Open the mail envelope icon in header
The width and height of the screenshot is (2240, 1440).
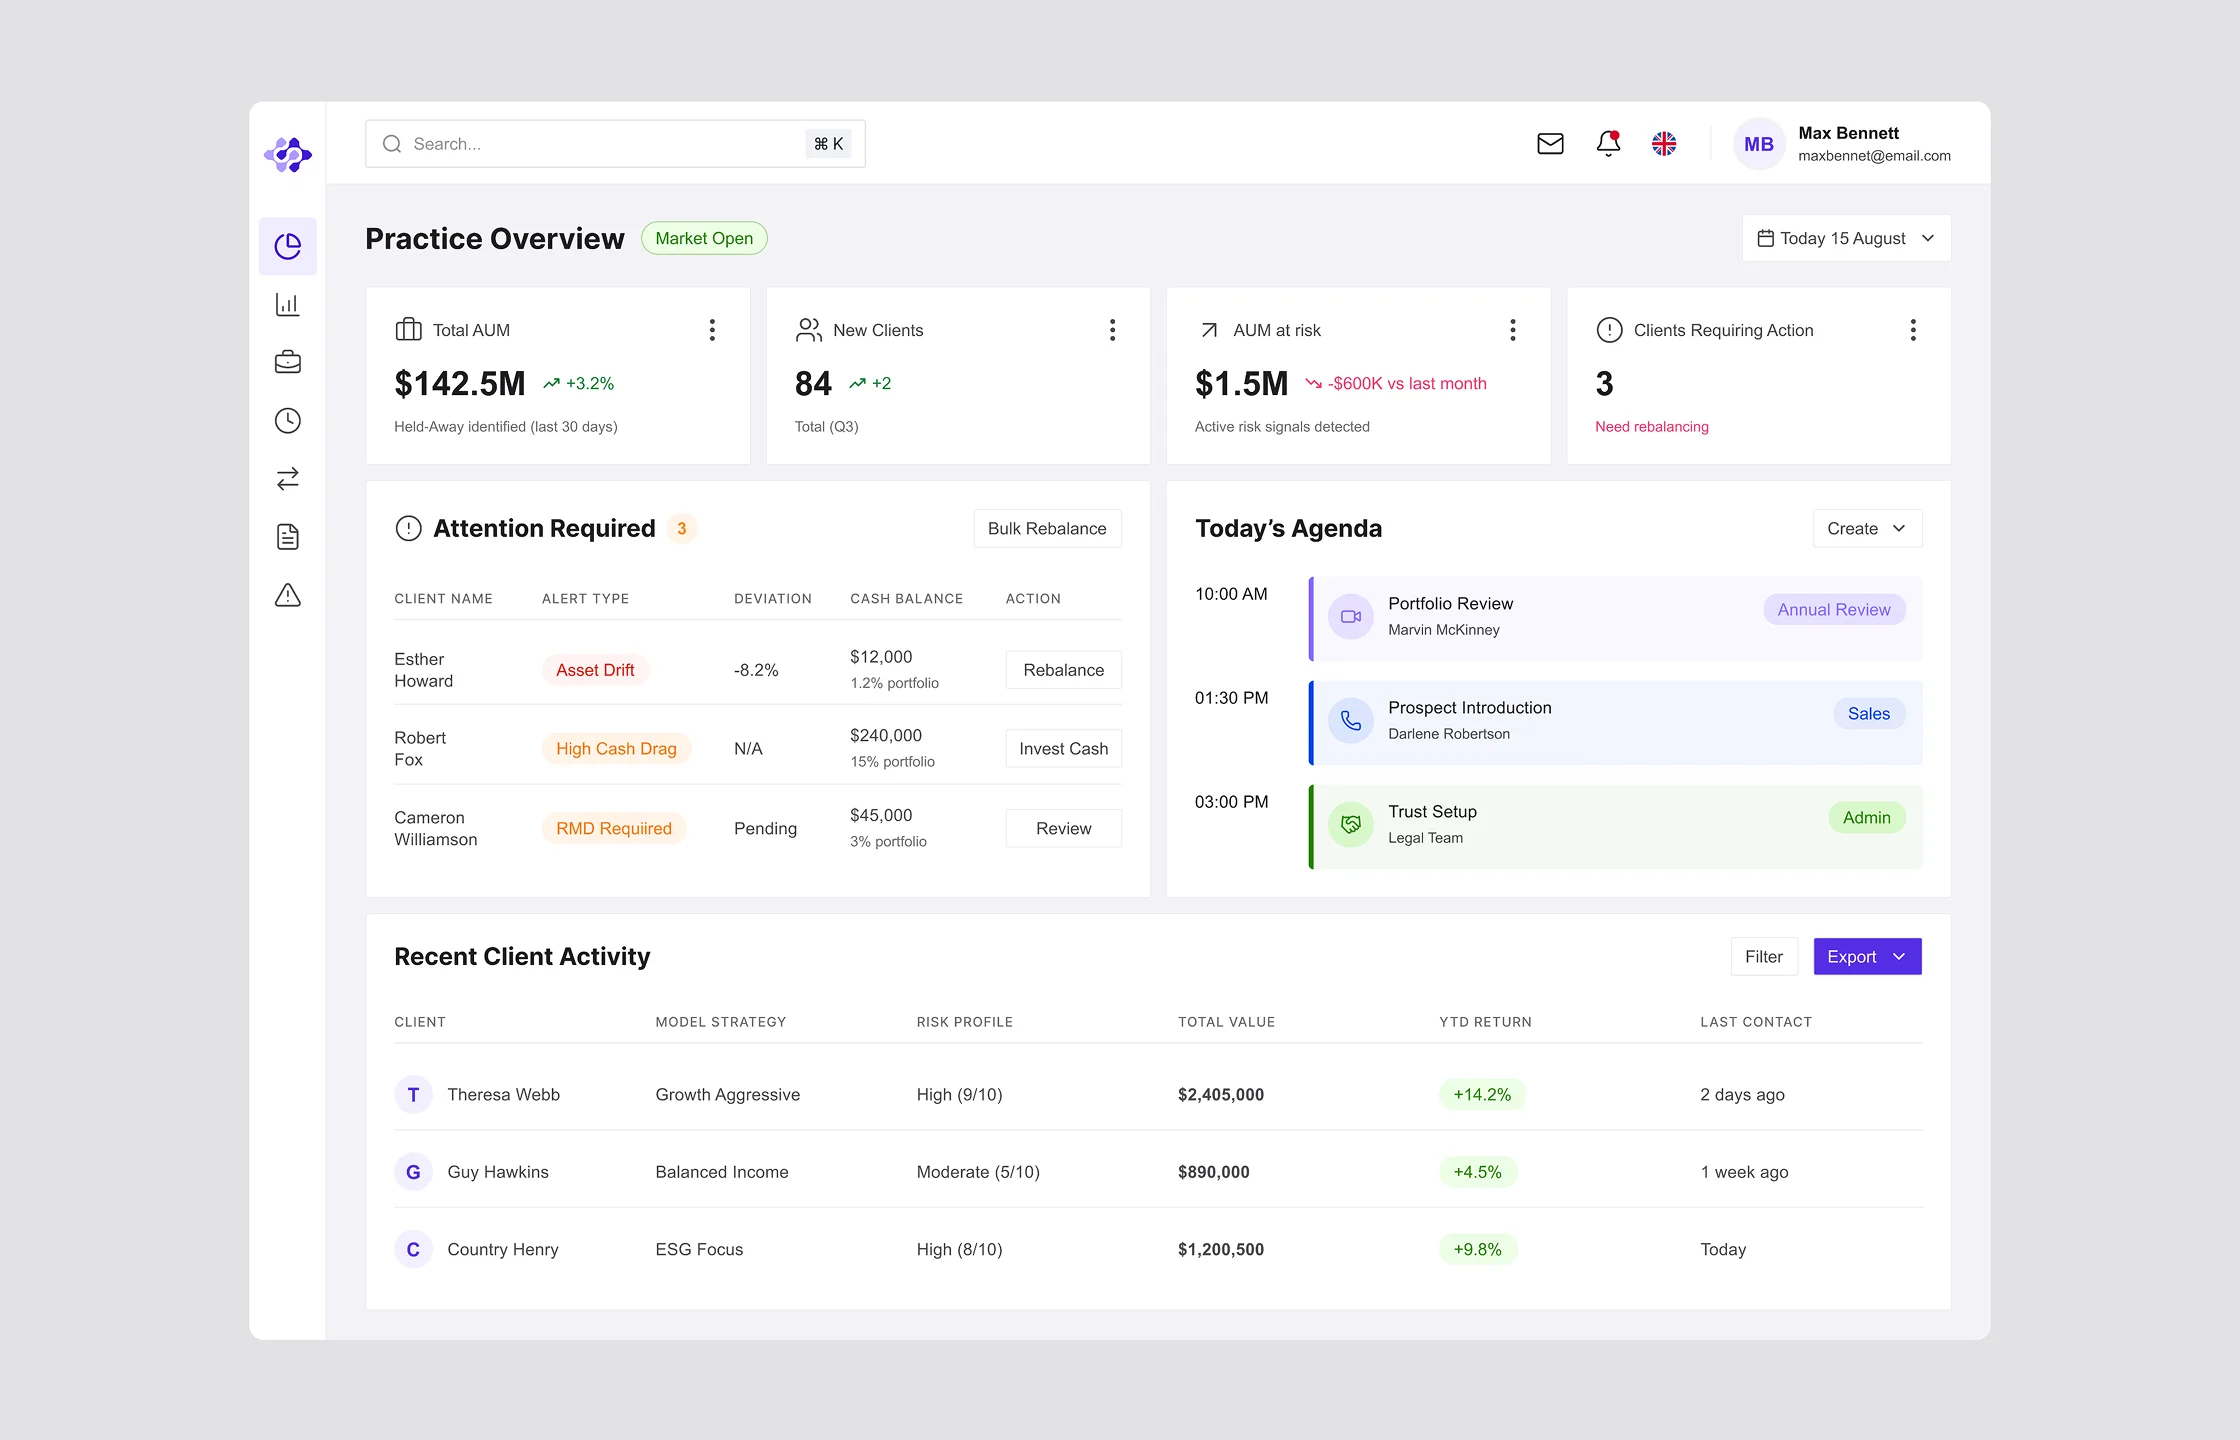[1551, 143]
